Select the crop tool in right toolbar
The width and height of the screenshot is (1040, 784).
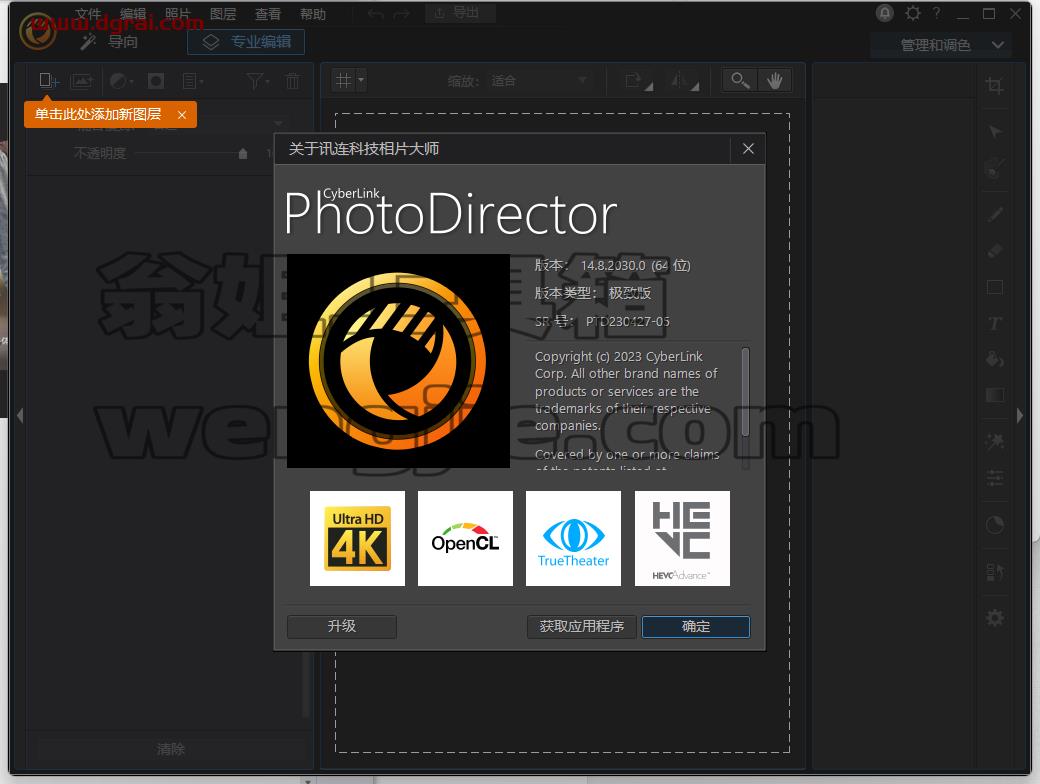click(994, 85)
